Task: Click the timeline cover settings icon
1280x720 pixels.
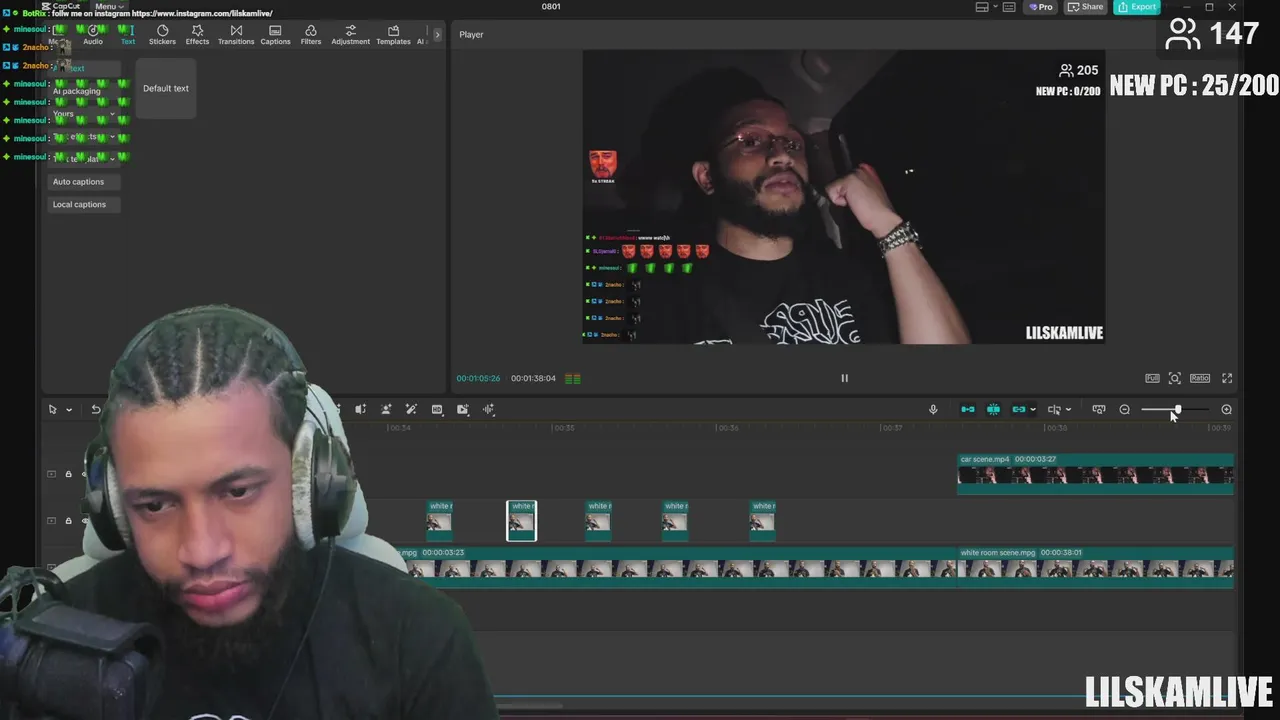Action: (1099, 409)
